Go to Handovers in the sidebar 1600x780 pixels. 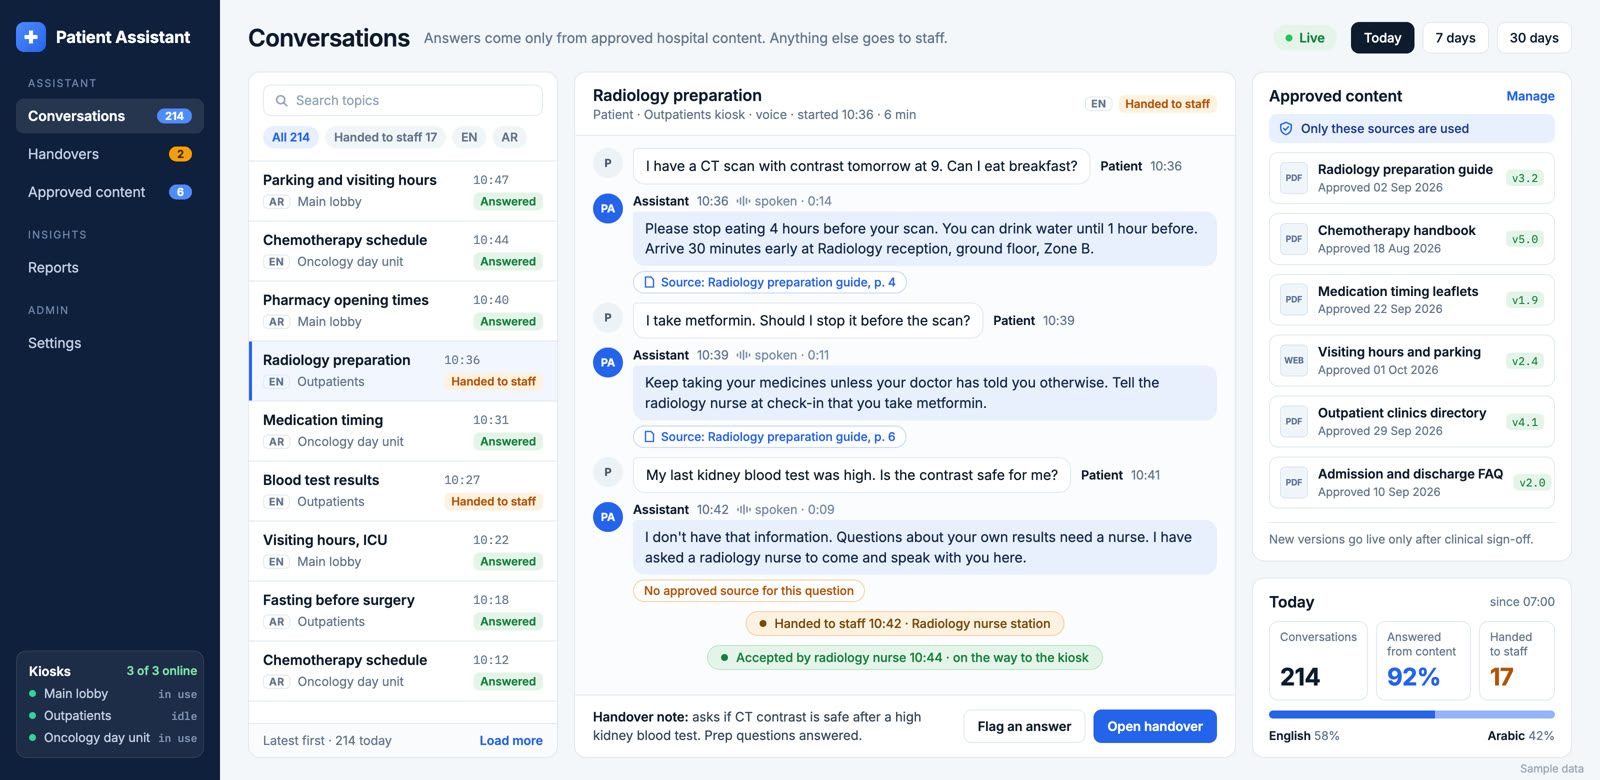pos(110,154)
